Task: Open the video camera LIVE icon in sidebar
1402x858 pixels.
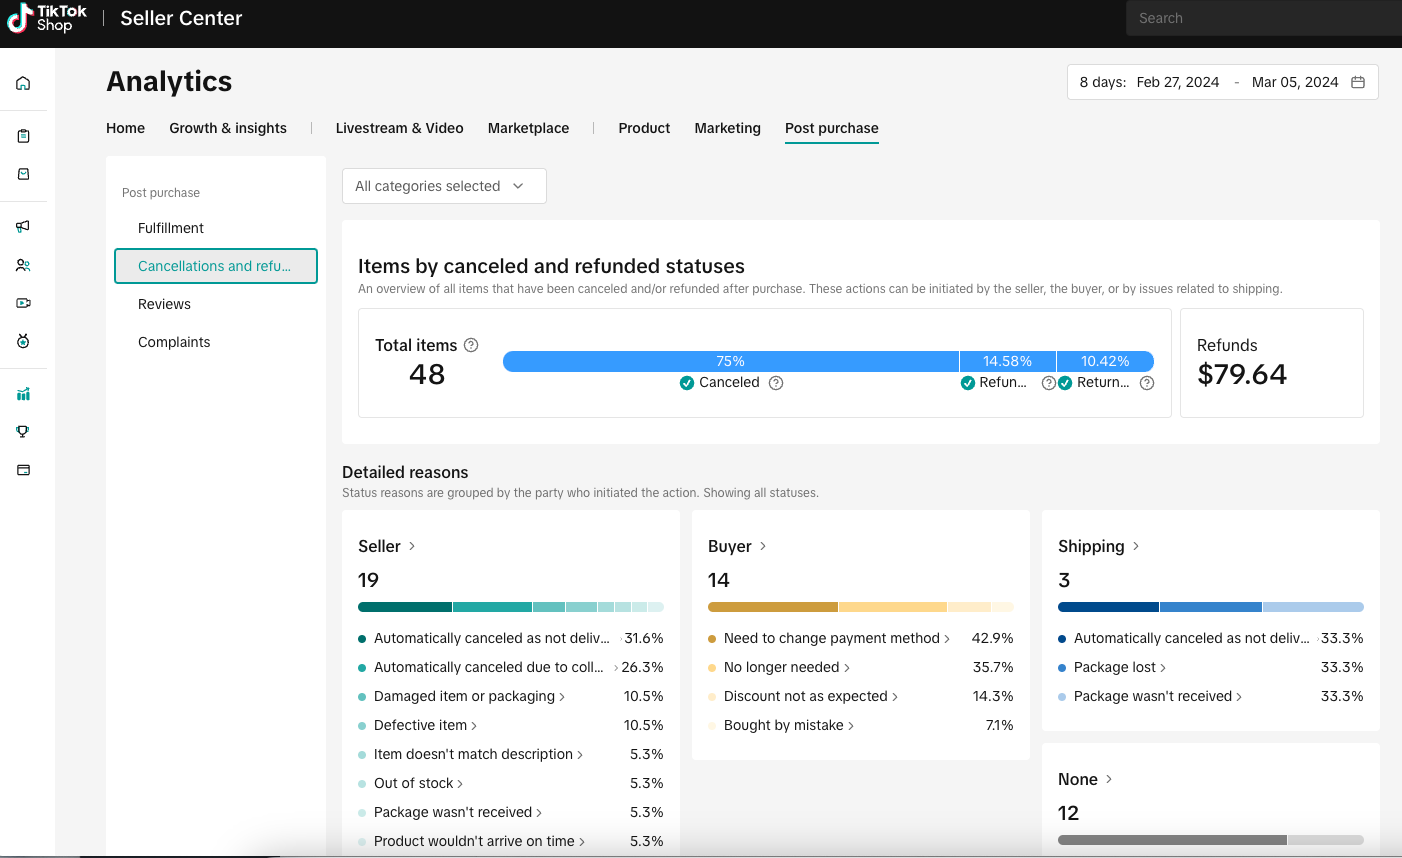Action: click(x=23, y=303)
